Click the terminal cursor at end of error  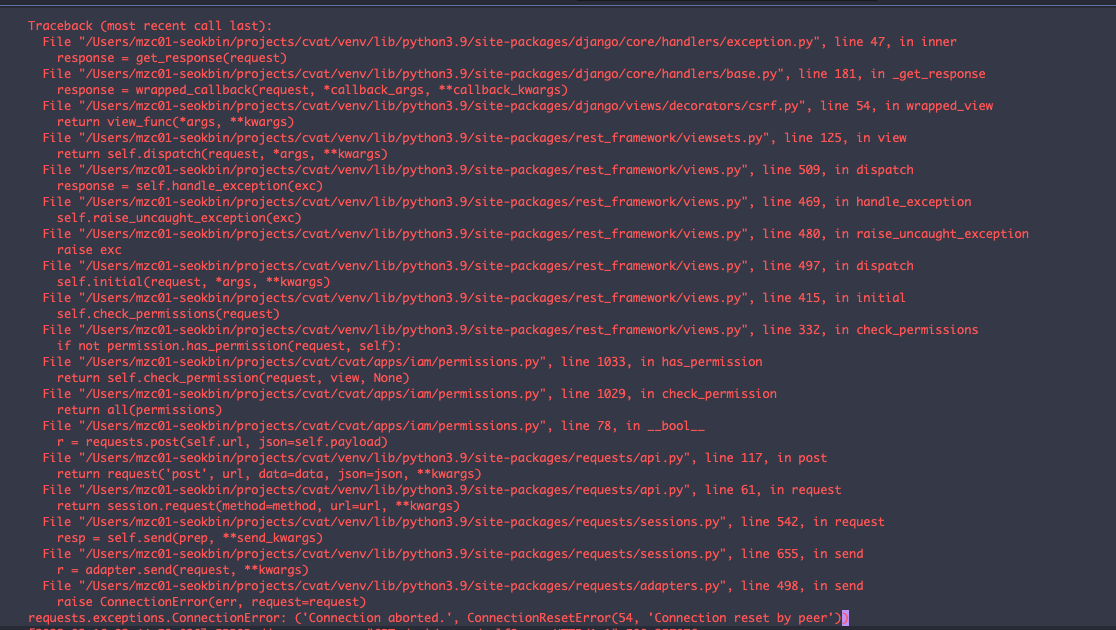click(846, 618)
